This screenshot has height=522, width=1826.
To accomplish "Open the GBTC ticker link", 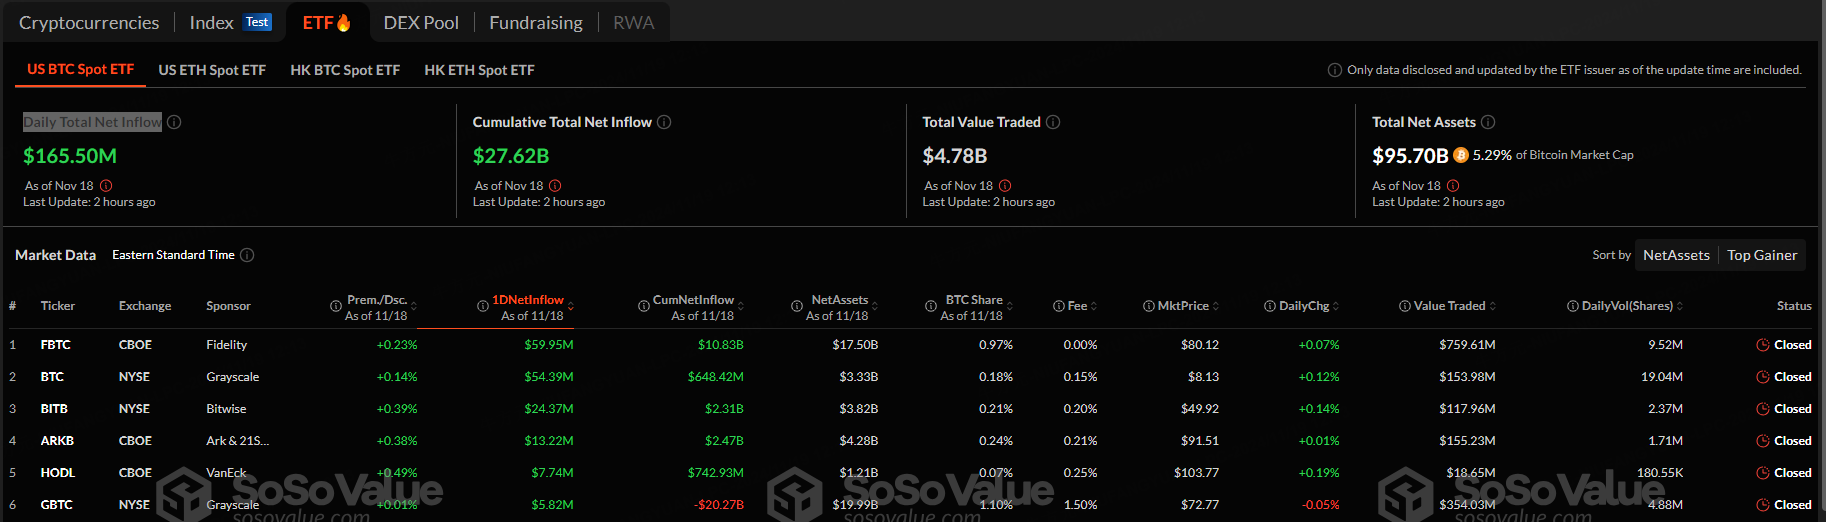I will (x=57, y=505).
